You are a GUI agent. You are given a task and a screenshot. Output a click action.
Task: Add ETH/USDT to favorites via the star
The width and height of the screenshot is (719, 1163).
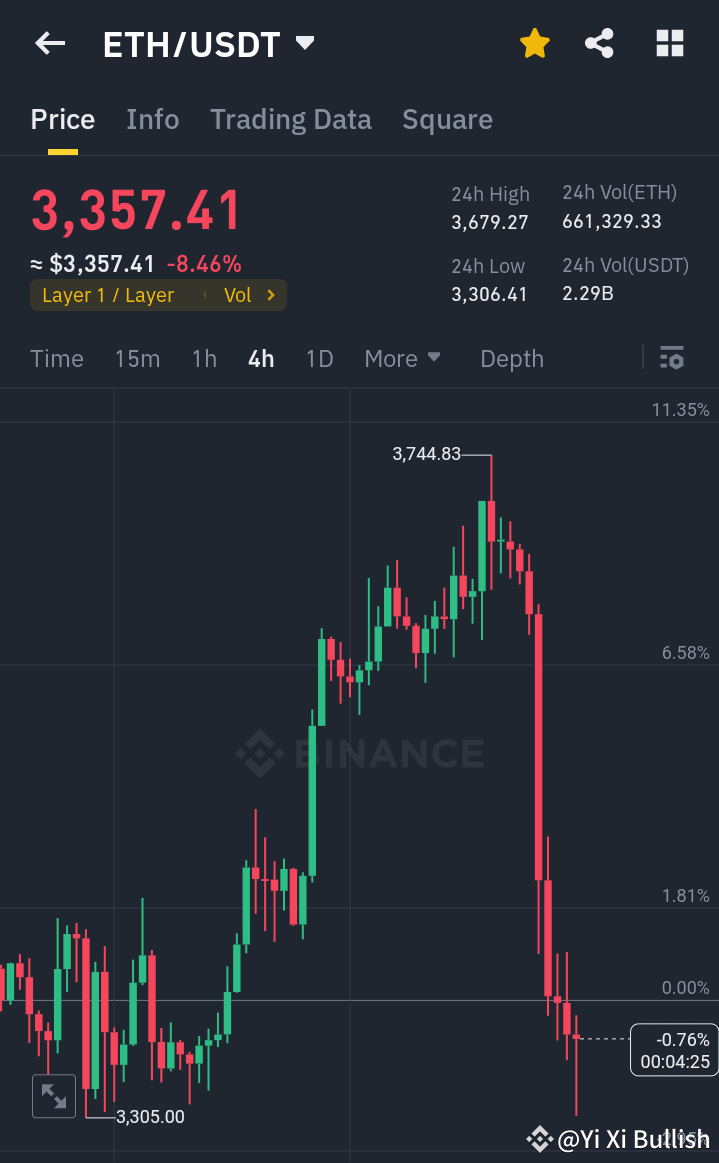pyautogui.click(x=534, y=43)
